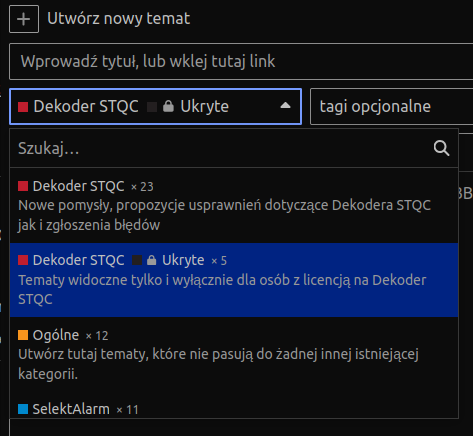Click the Ogólne description about topics not fitting elsewhere
This screenshot has width=473, height=436.
point(218,364)
